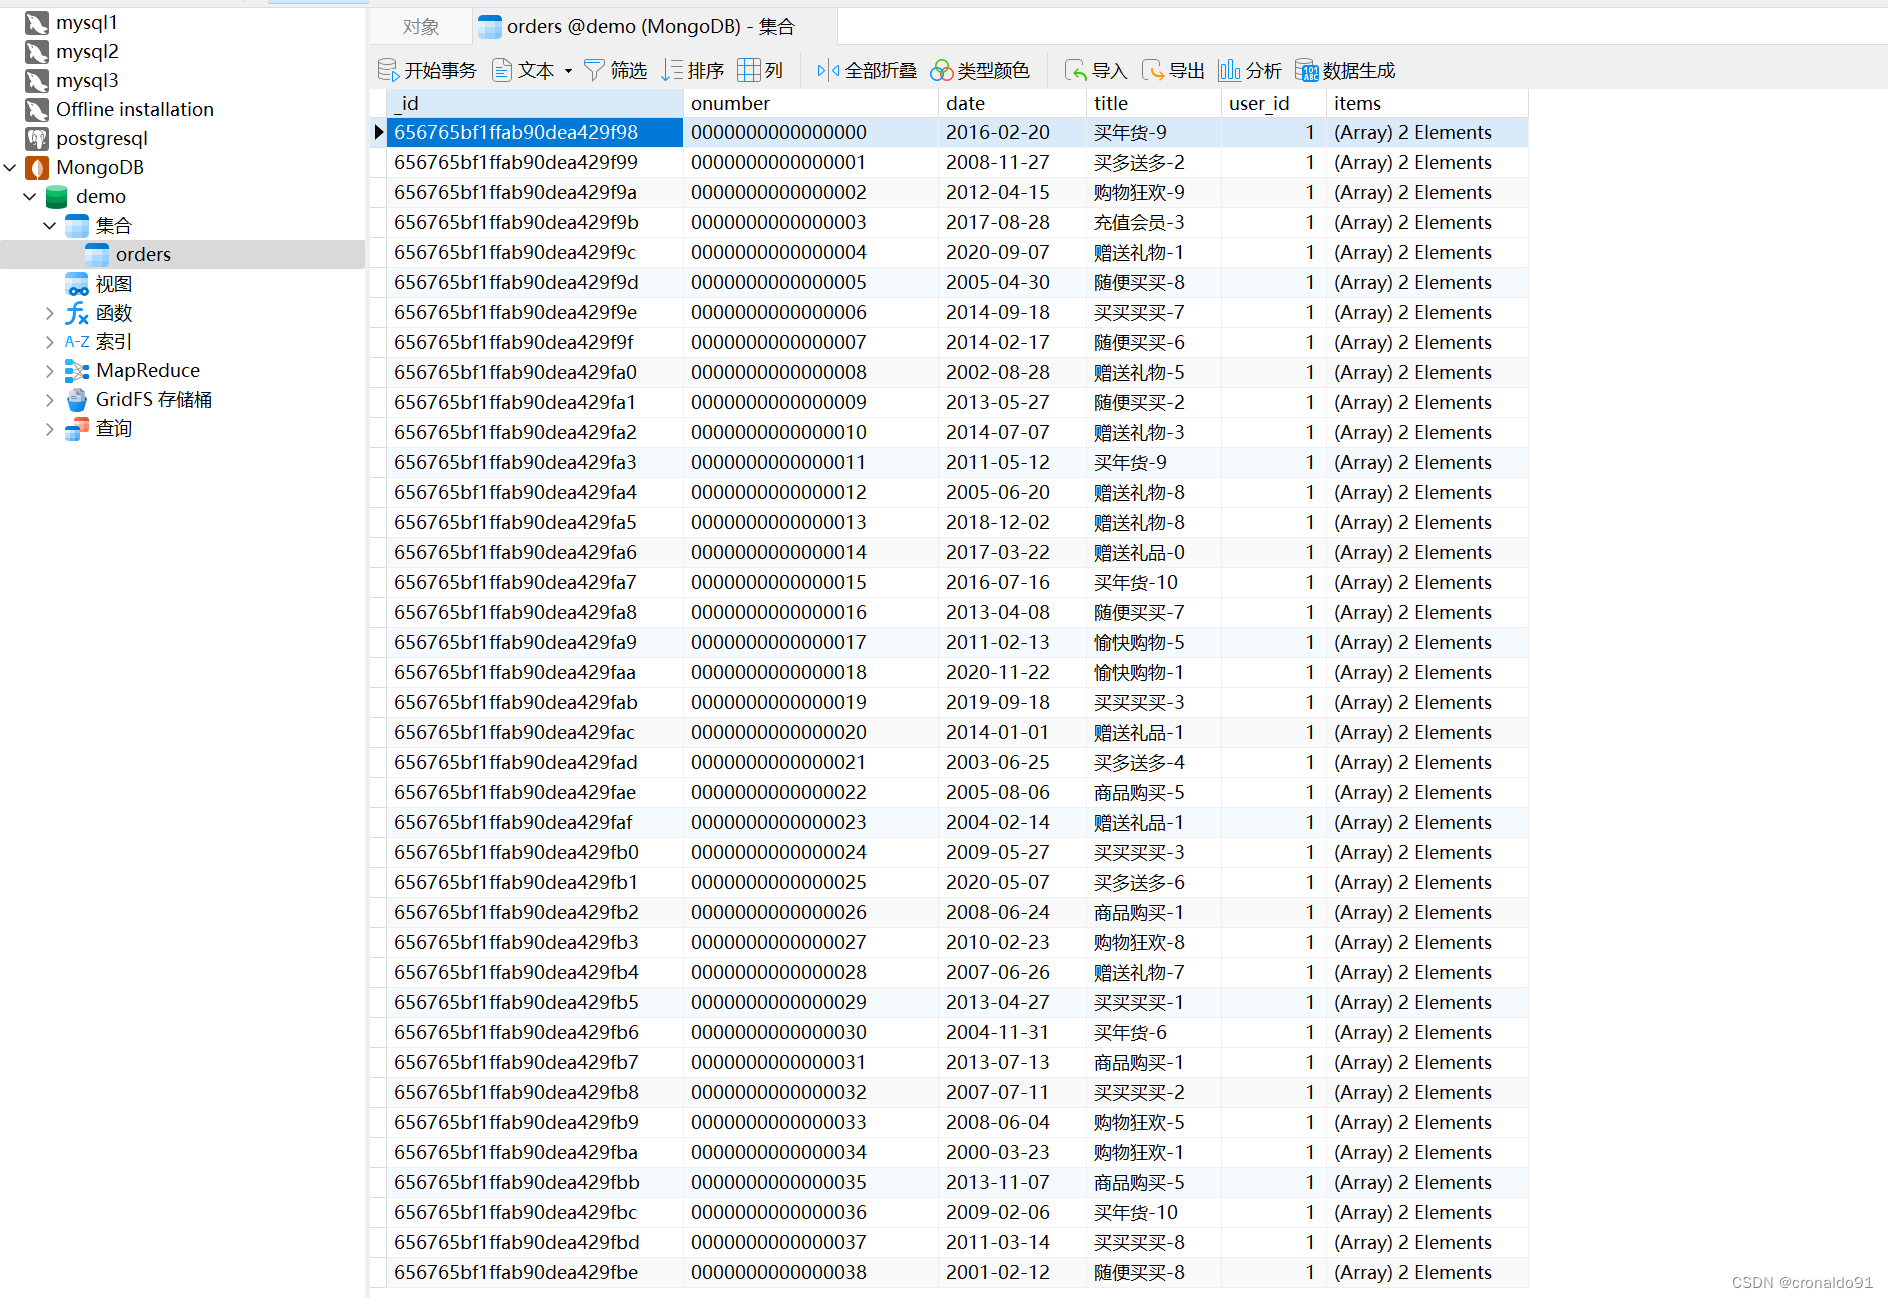
Task: Click the items column header
Action: 1427,103
